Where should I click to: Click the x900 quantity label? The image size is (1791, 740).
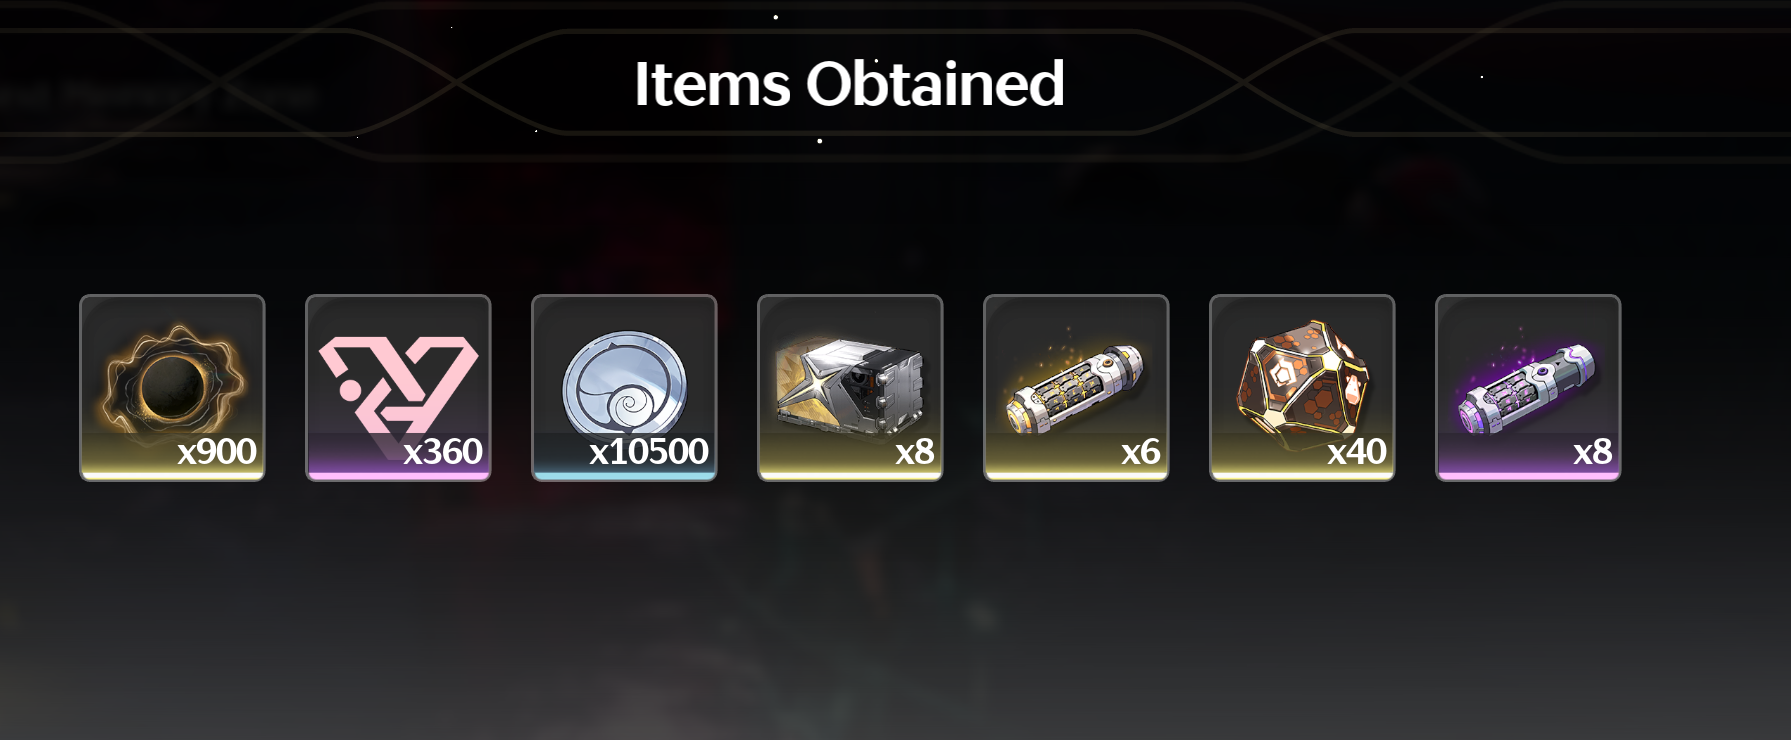coord(217,452)
